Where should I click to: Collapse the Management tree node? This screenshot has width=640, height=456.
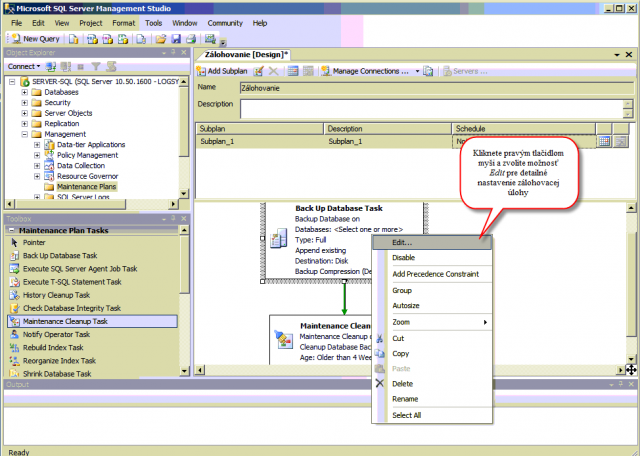pos(24,134)
